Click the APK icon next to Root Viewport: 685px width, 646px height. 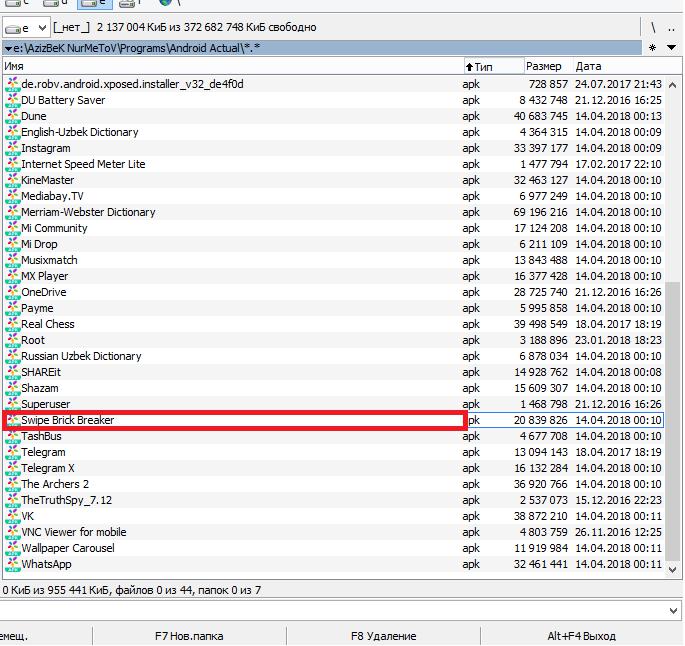13,340
